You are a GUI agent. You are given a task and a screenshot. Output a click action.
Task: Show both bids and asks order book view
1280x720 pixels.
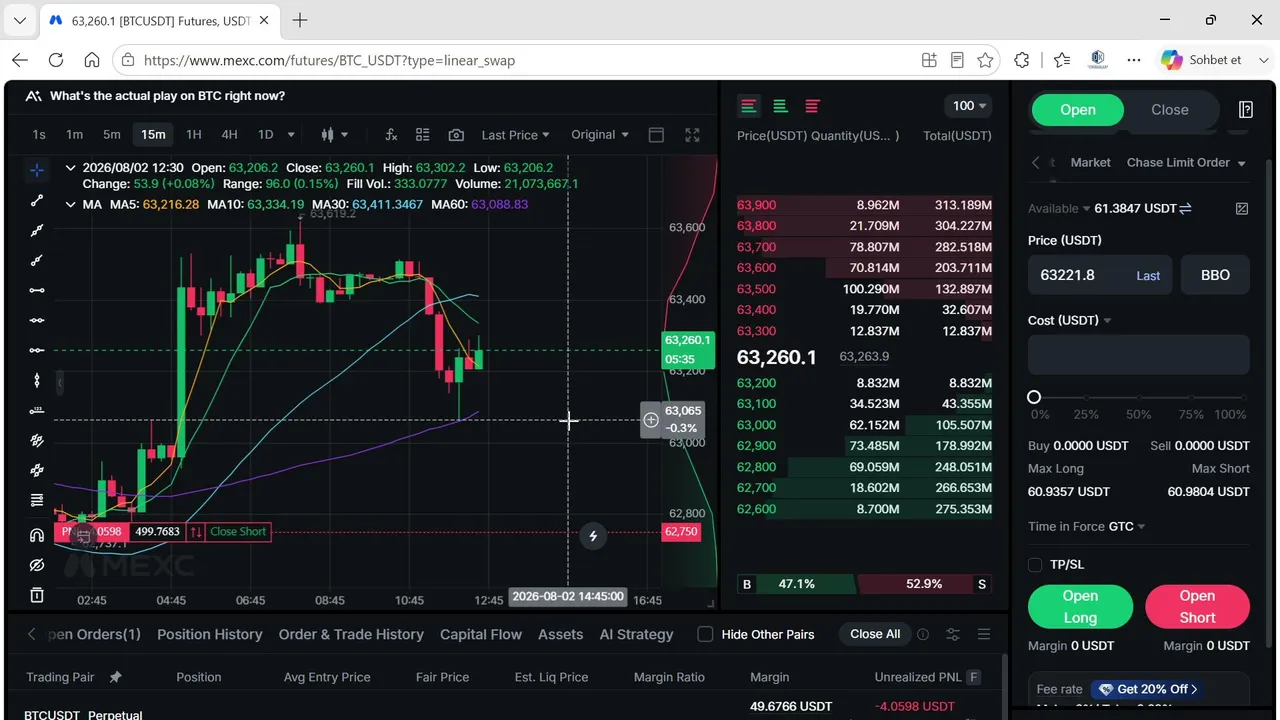[x=748, y=106]
